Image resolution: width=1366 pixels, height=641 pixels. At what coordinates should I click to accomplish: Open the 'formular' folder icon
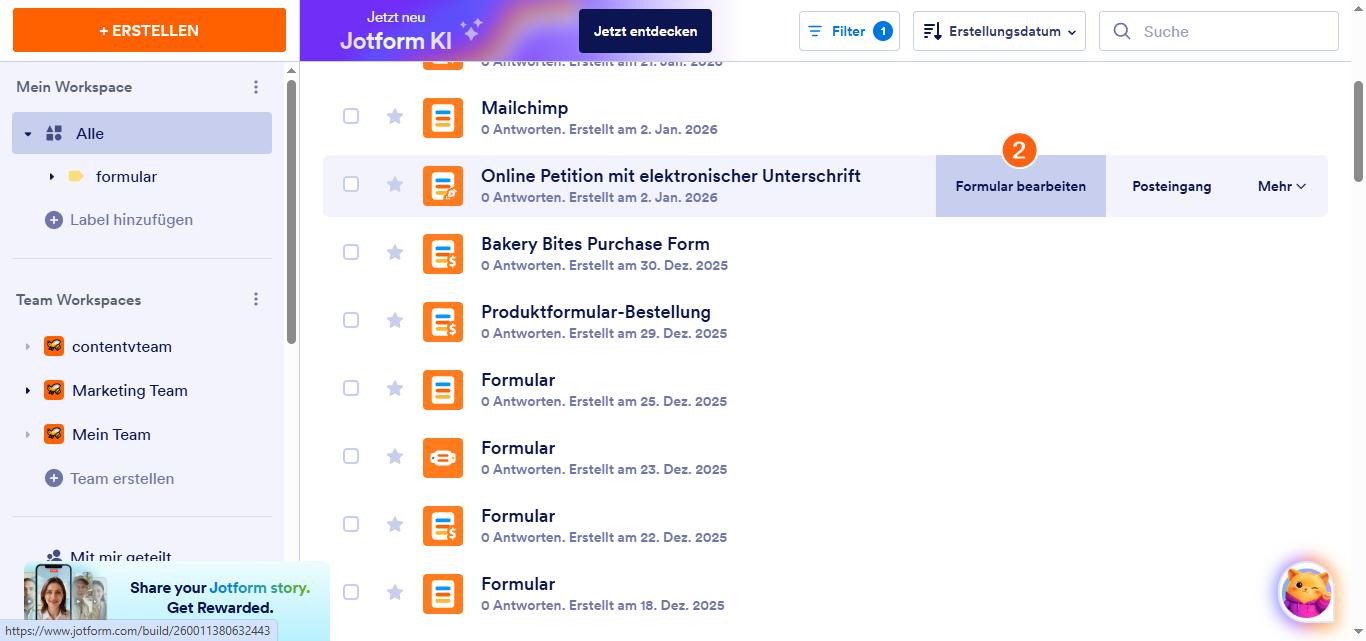tap(76, 176)
